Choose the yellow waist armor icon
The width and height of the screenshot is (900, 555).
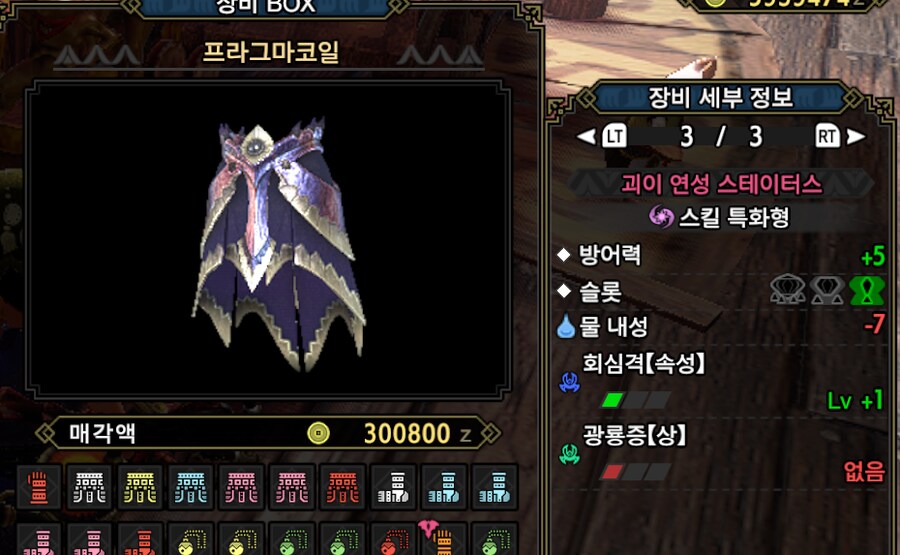click(140, 487)
